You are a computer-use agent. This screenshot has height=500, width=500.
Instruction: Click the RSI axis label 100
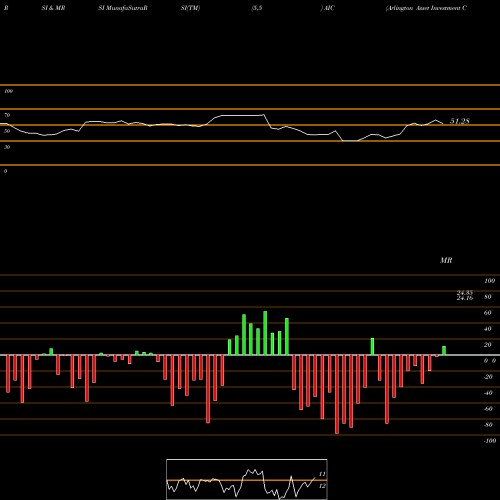click(x=8, y=91)
